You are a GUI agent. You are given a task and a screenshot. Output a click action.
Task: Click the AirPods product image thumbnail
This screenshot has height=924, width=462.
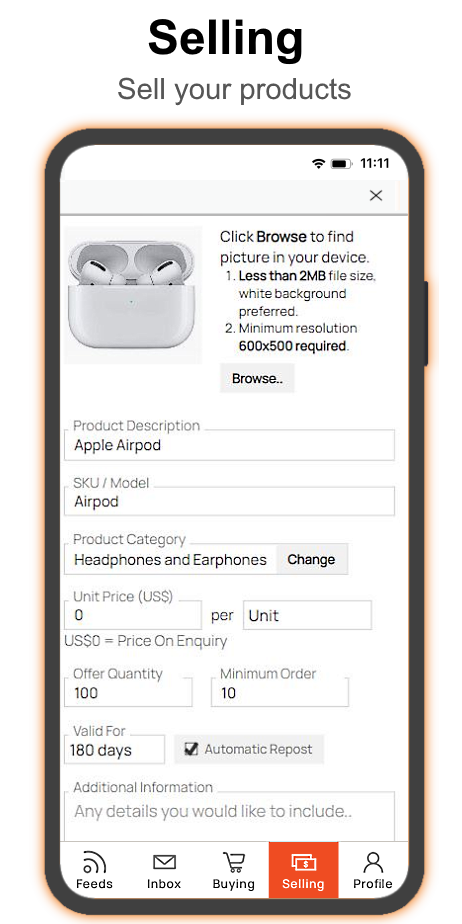coord(133,295)
